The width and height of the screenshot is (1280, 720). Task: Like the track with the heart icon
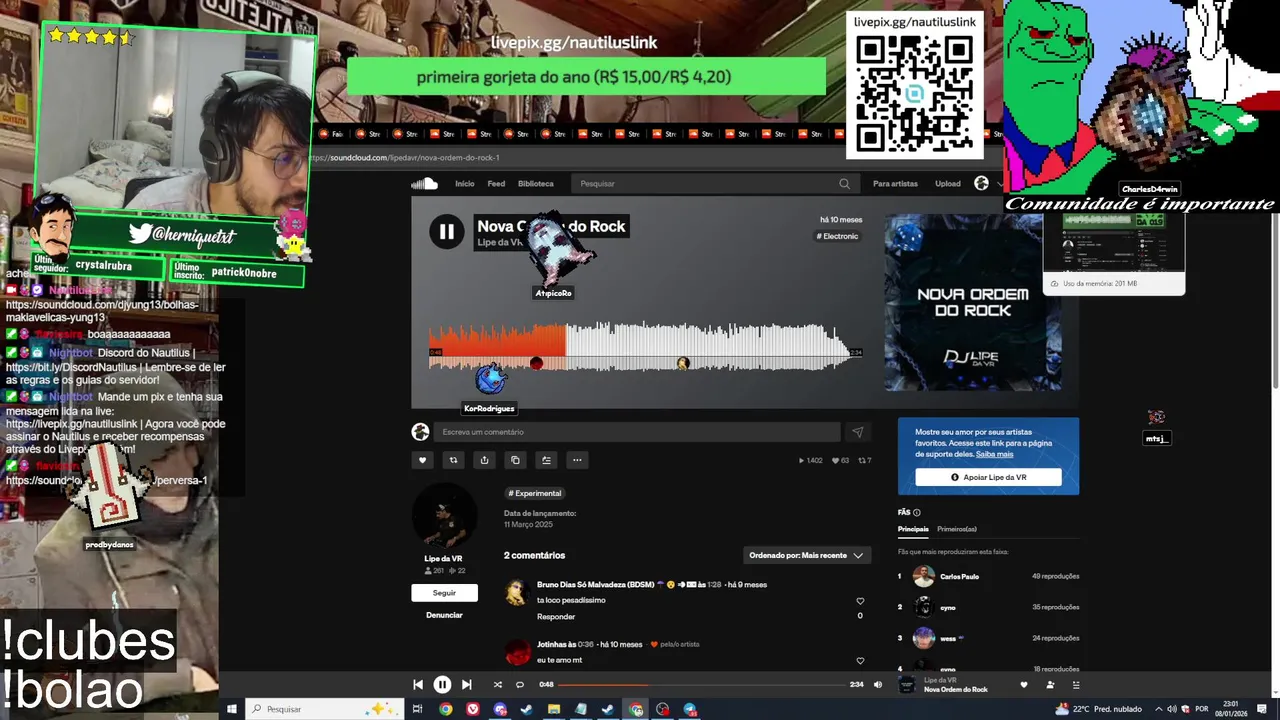tap(422, 460)
